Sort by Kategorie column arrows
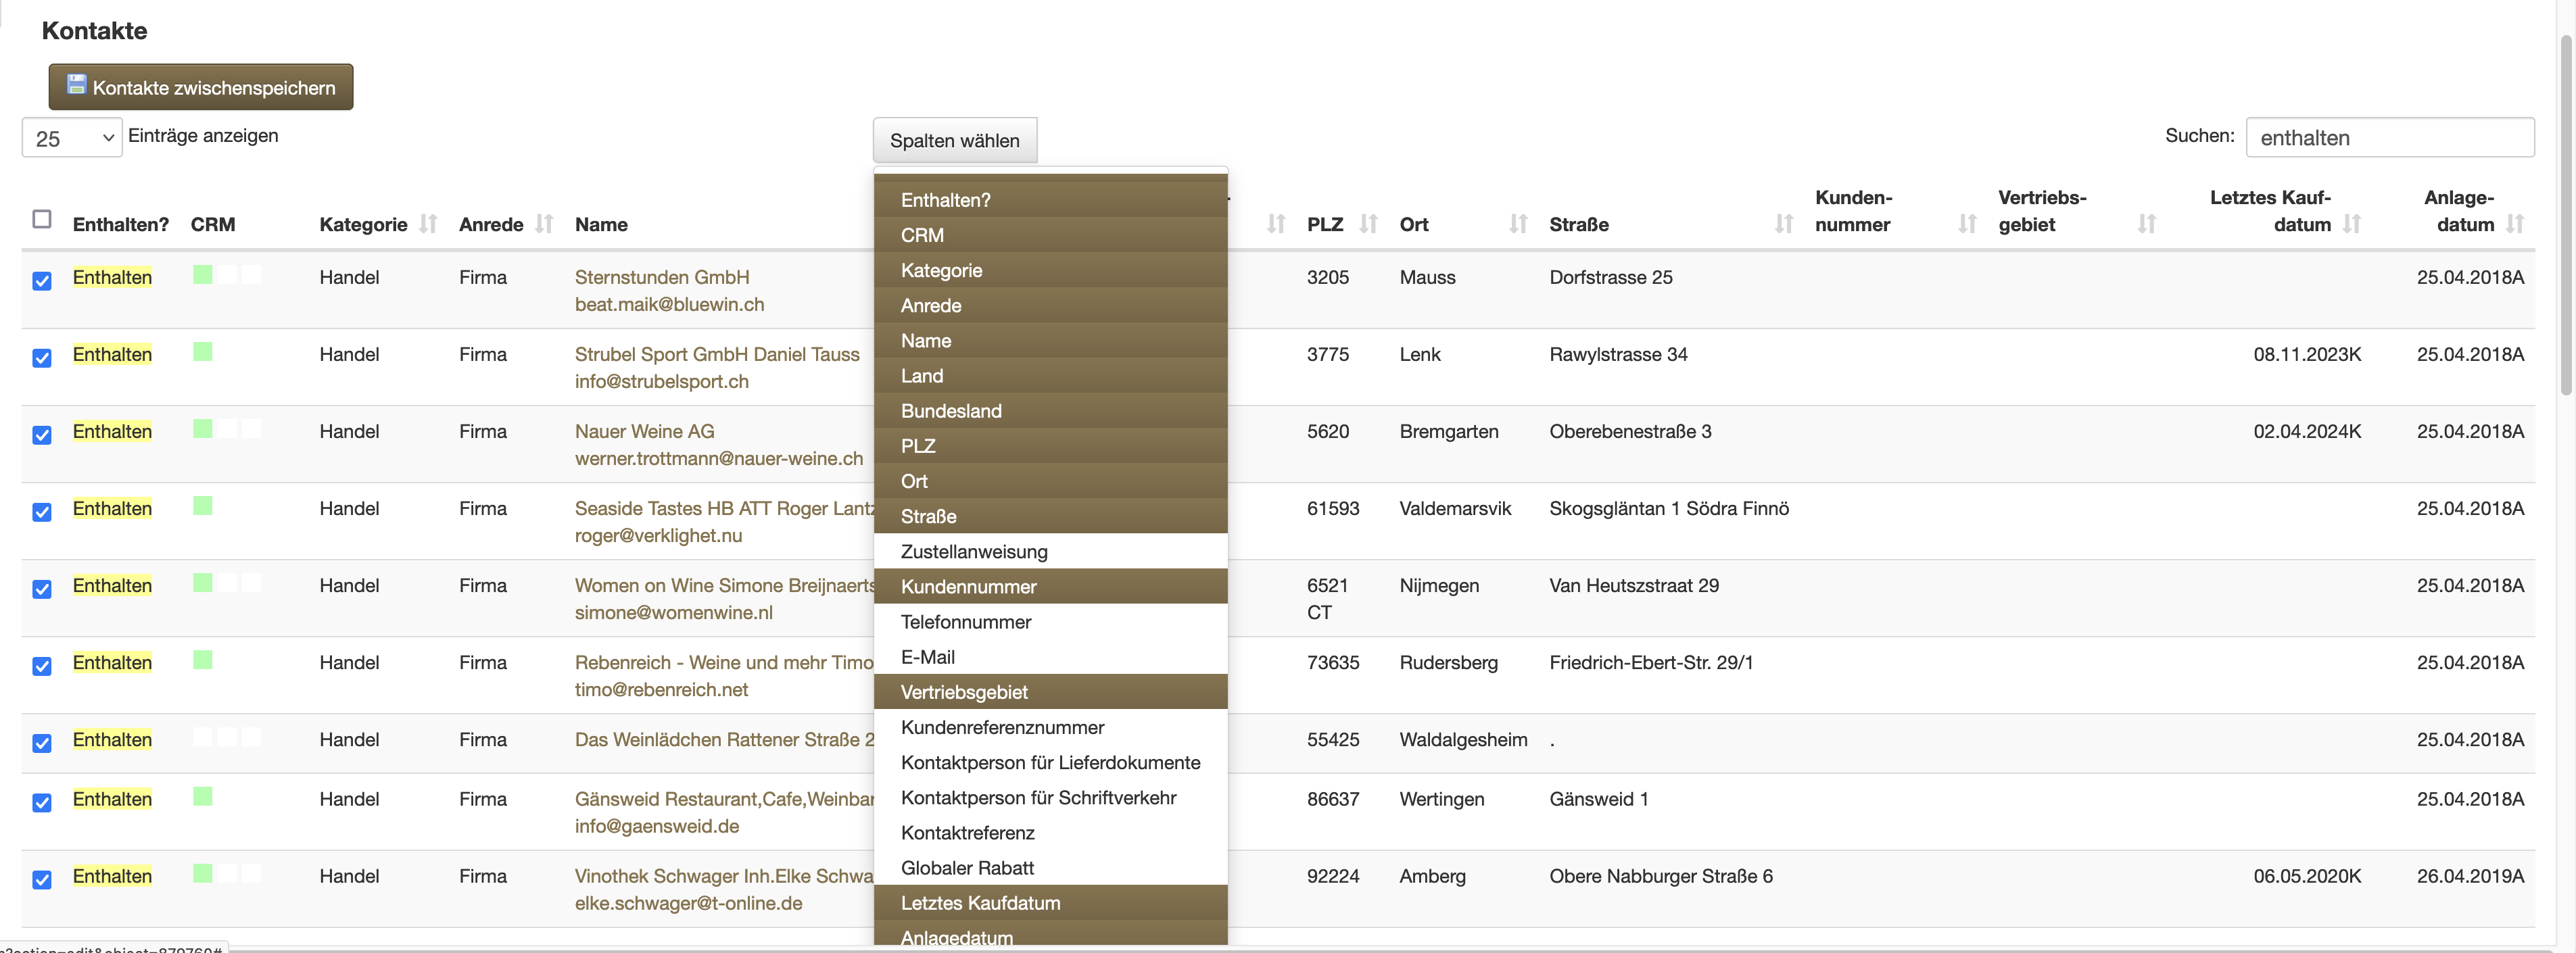Viewport: 2576px width, 953px height. [428, 224]
